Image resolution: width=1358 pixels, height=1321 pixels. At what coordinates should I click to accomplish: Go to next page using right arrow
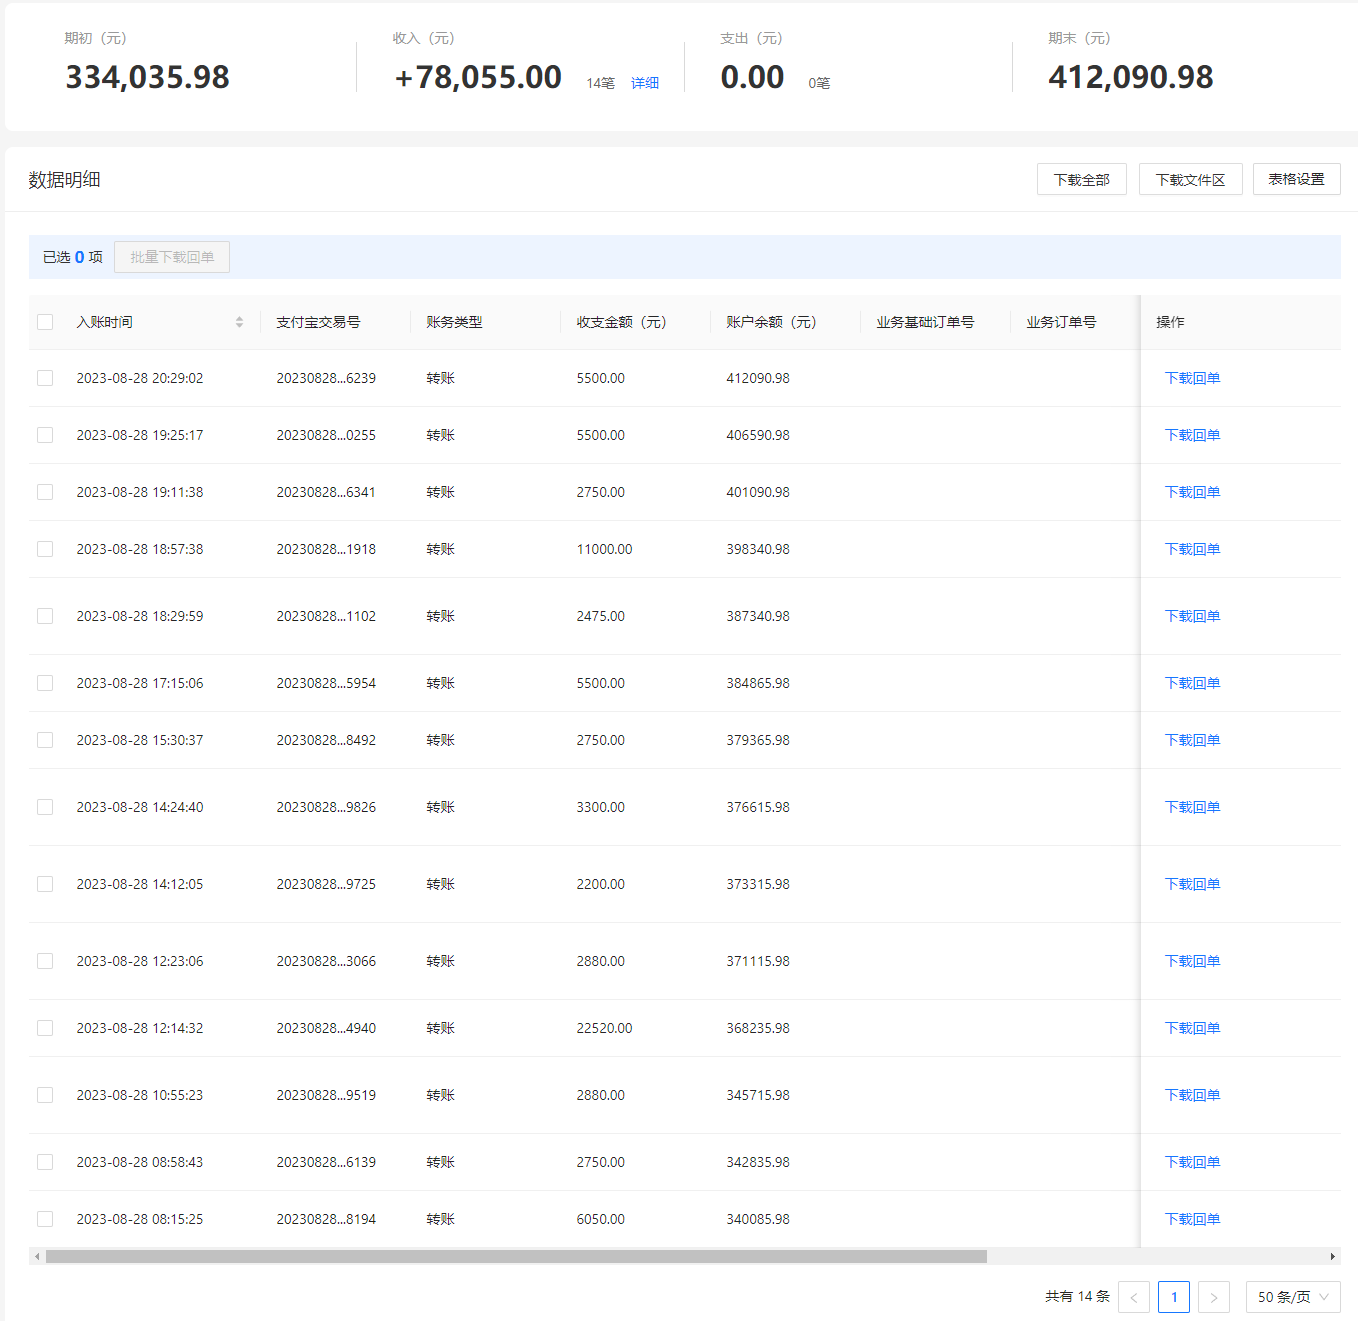click(x=1214, y=1297)
